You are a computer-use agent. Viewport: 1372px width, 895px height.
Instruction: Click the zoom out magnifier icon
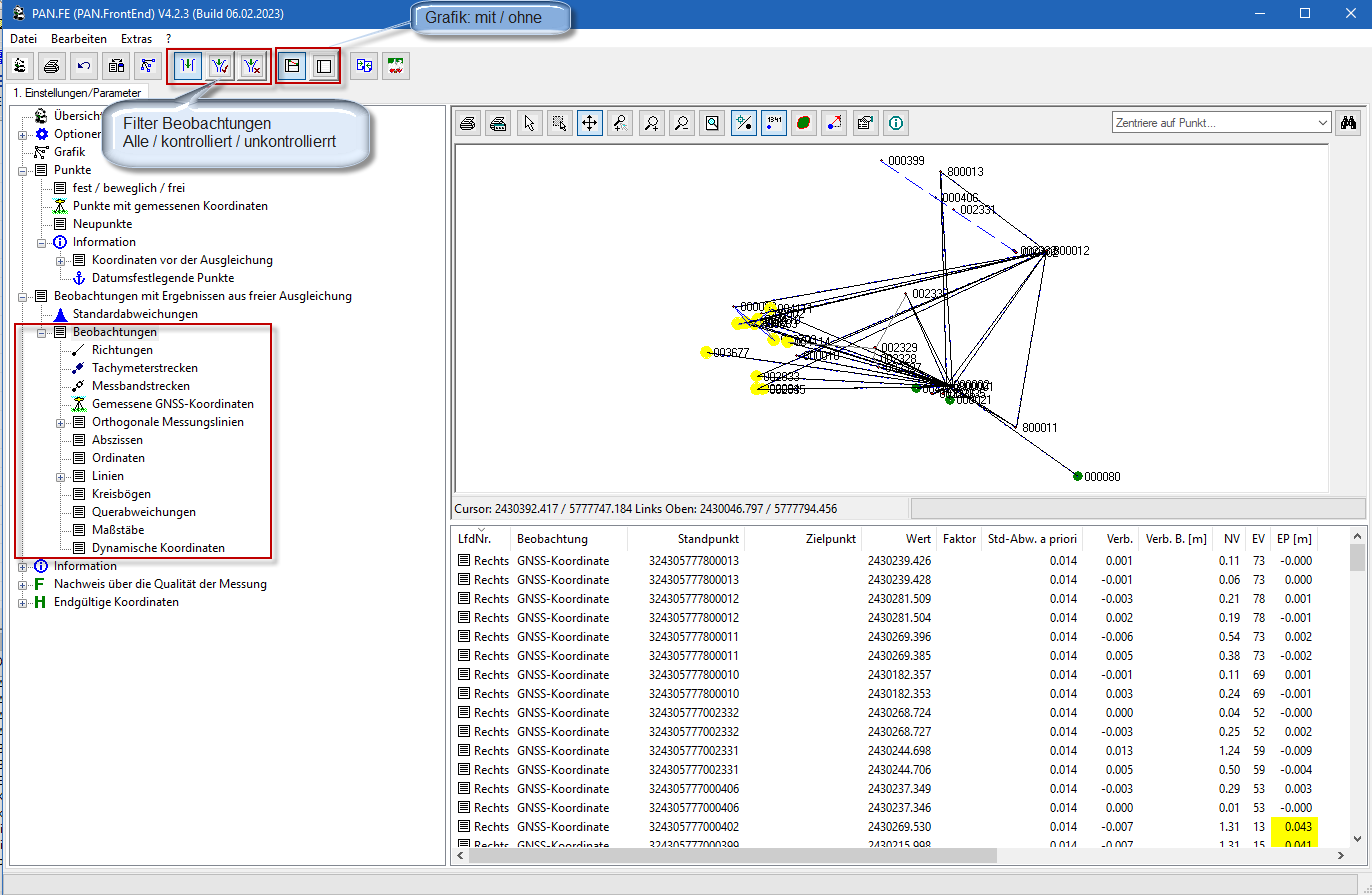[682, 123]
